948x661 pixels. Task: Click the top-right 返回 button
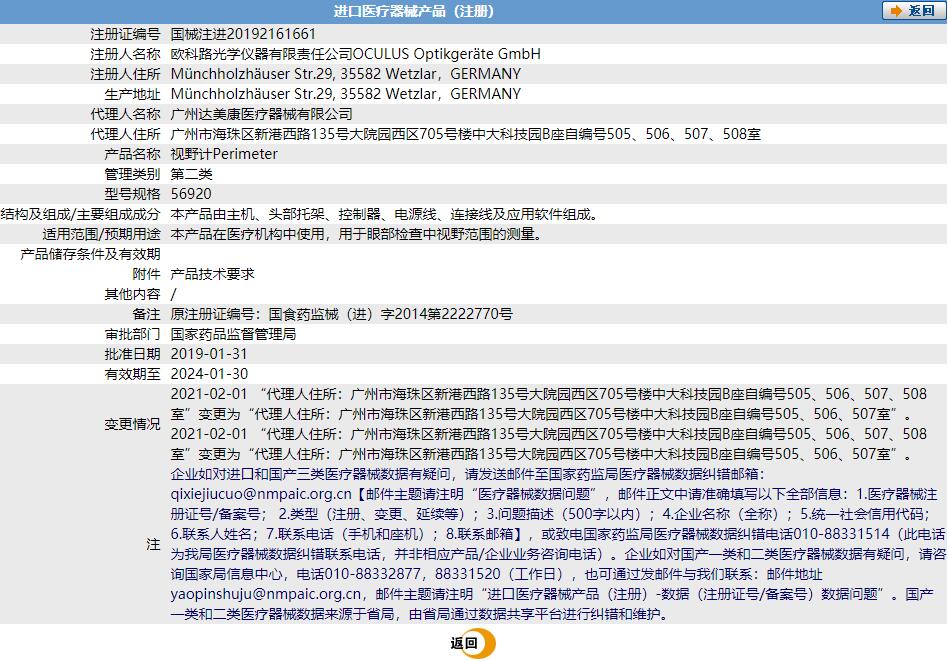[914, 11]
